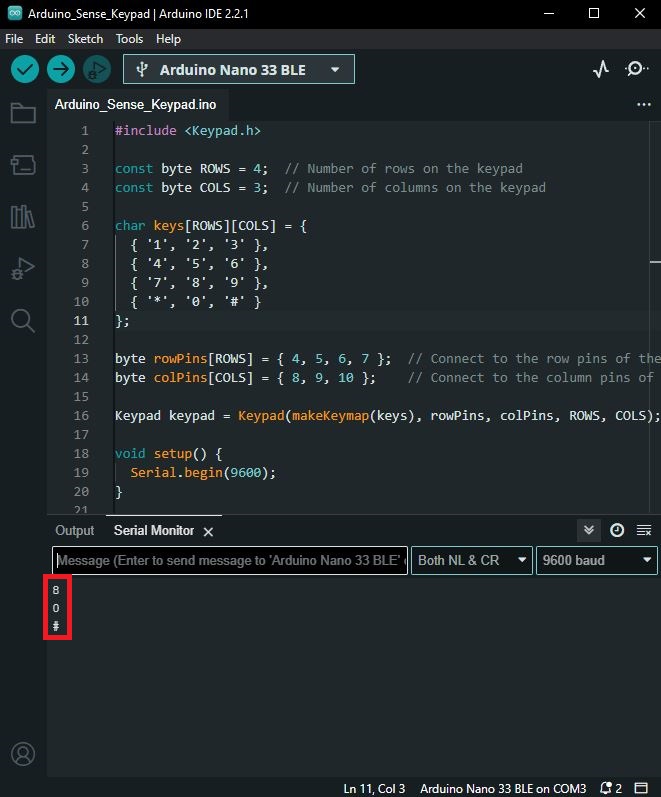This screenshot has width=661, height=797.
Task: Click the Ln 11, Col 3 status entry
Action: click(x=374, y=788)
